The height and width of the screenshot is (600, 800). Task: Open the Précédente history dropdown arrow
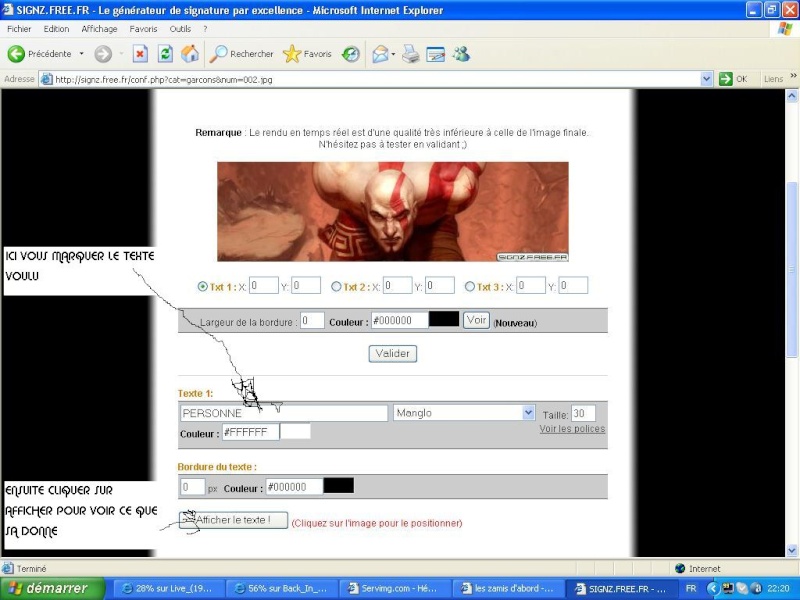click(81, 54)
